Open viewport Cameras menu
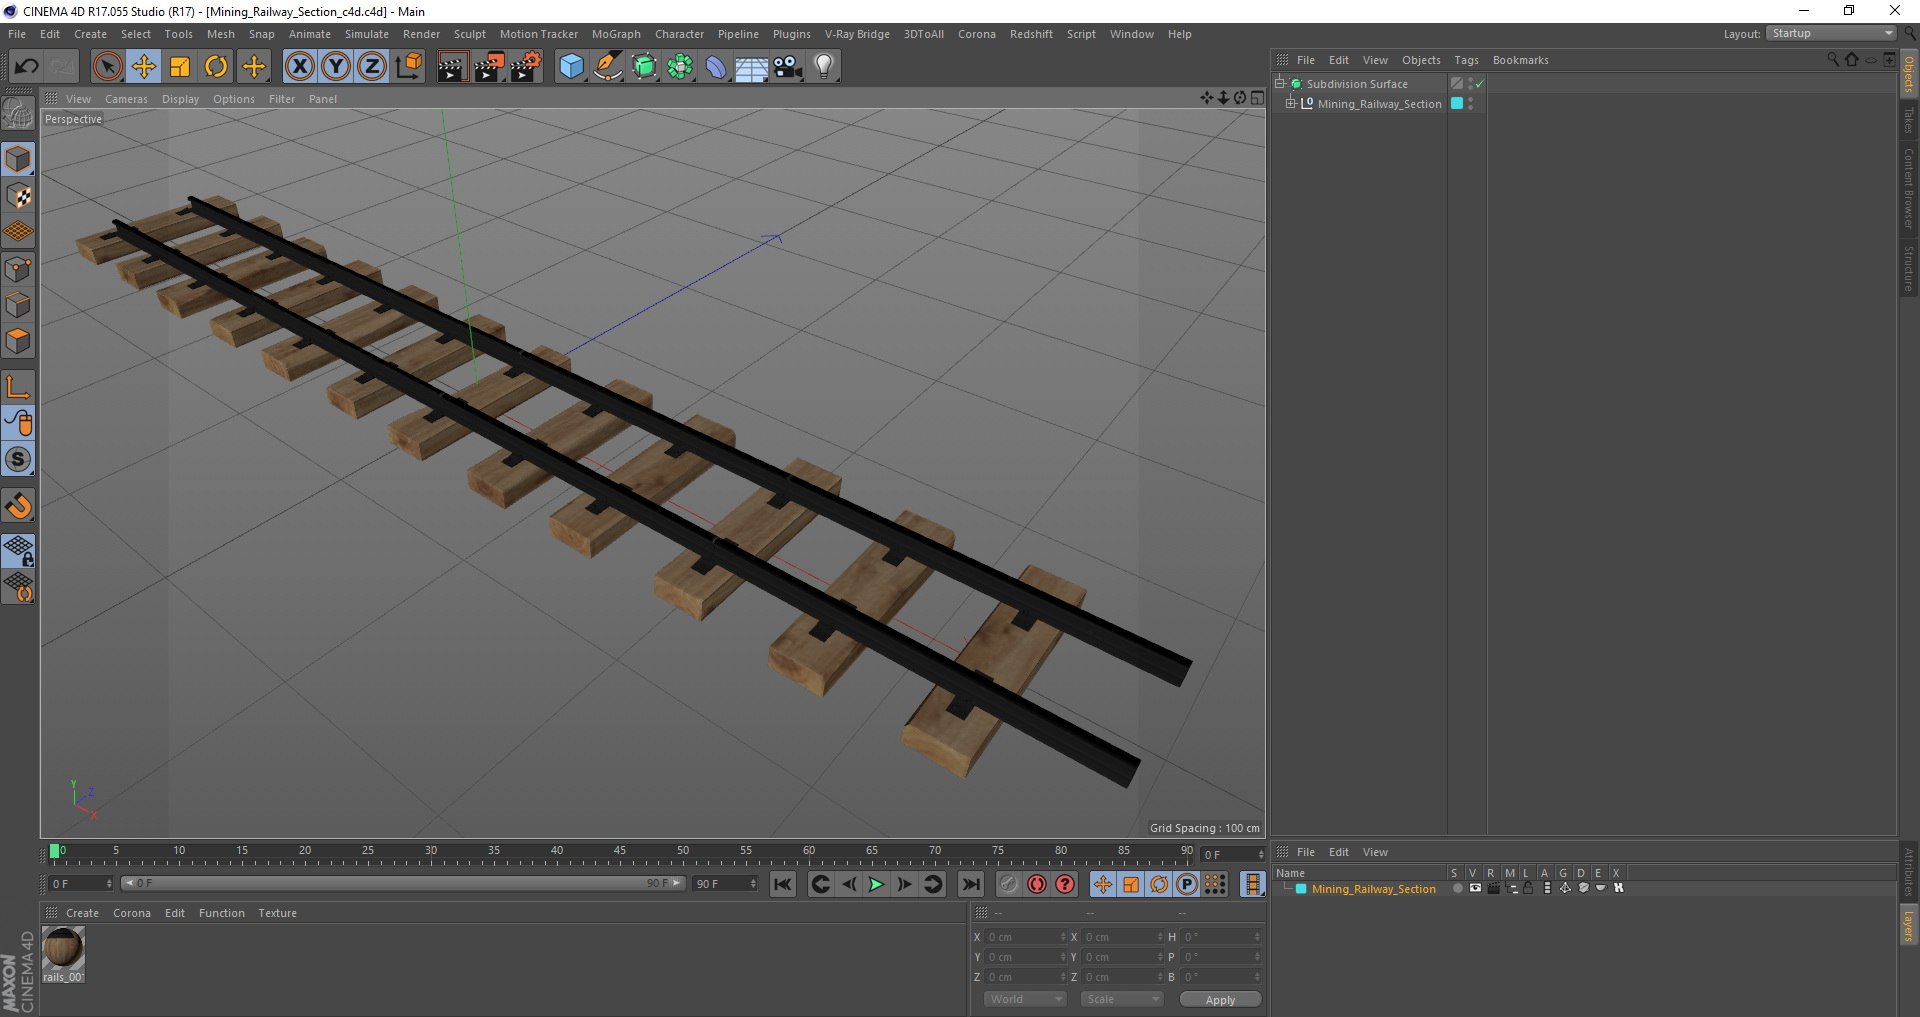 click(126, 99)
